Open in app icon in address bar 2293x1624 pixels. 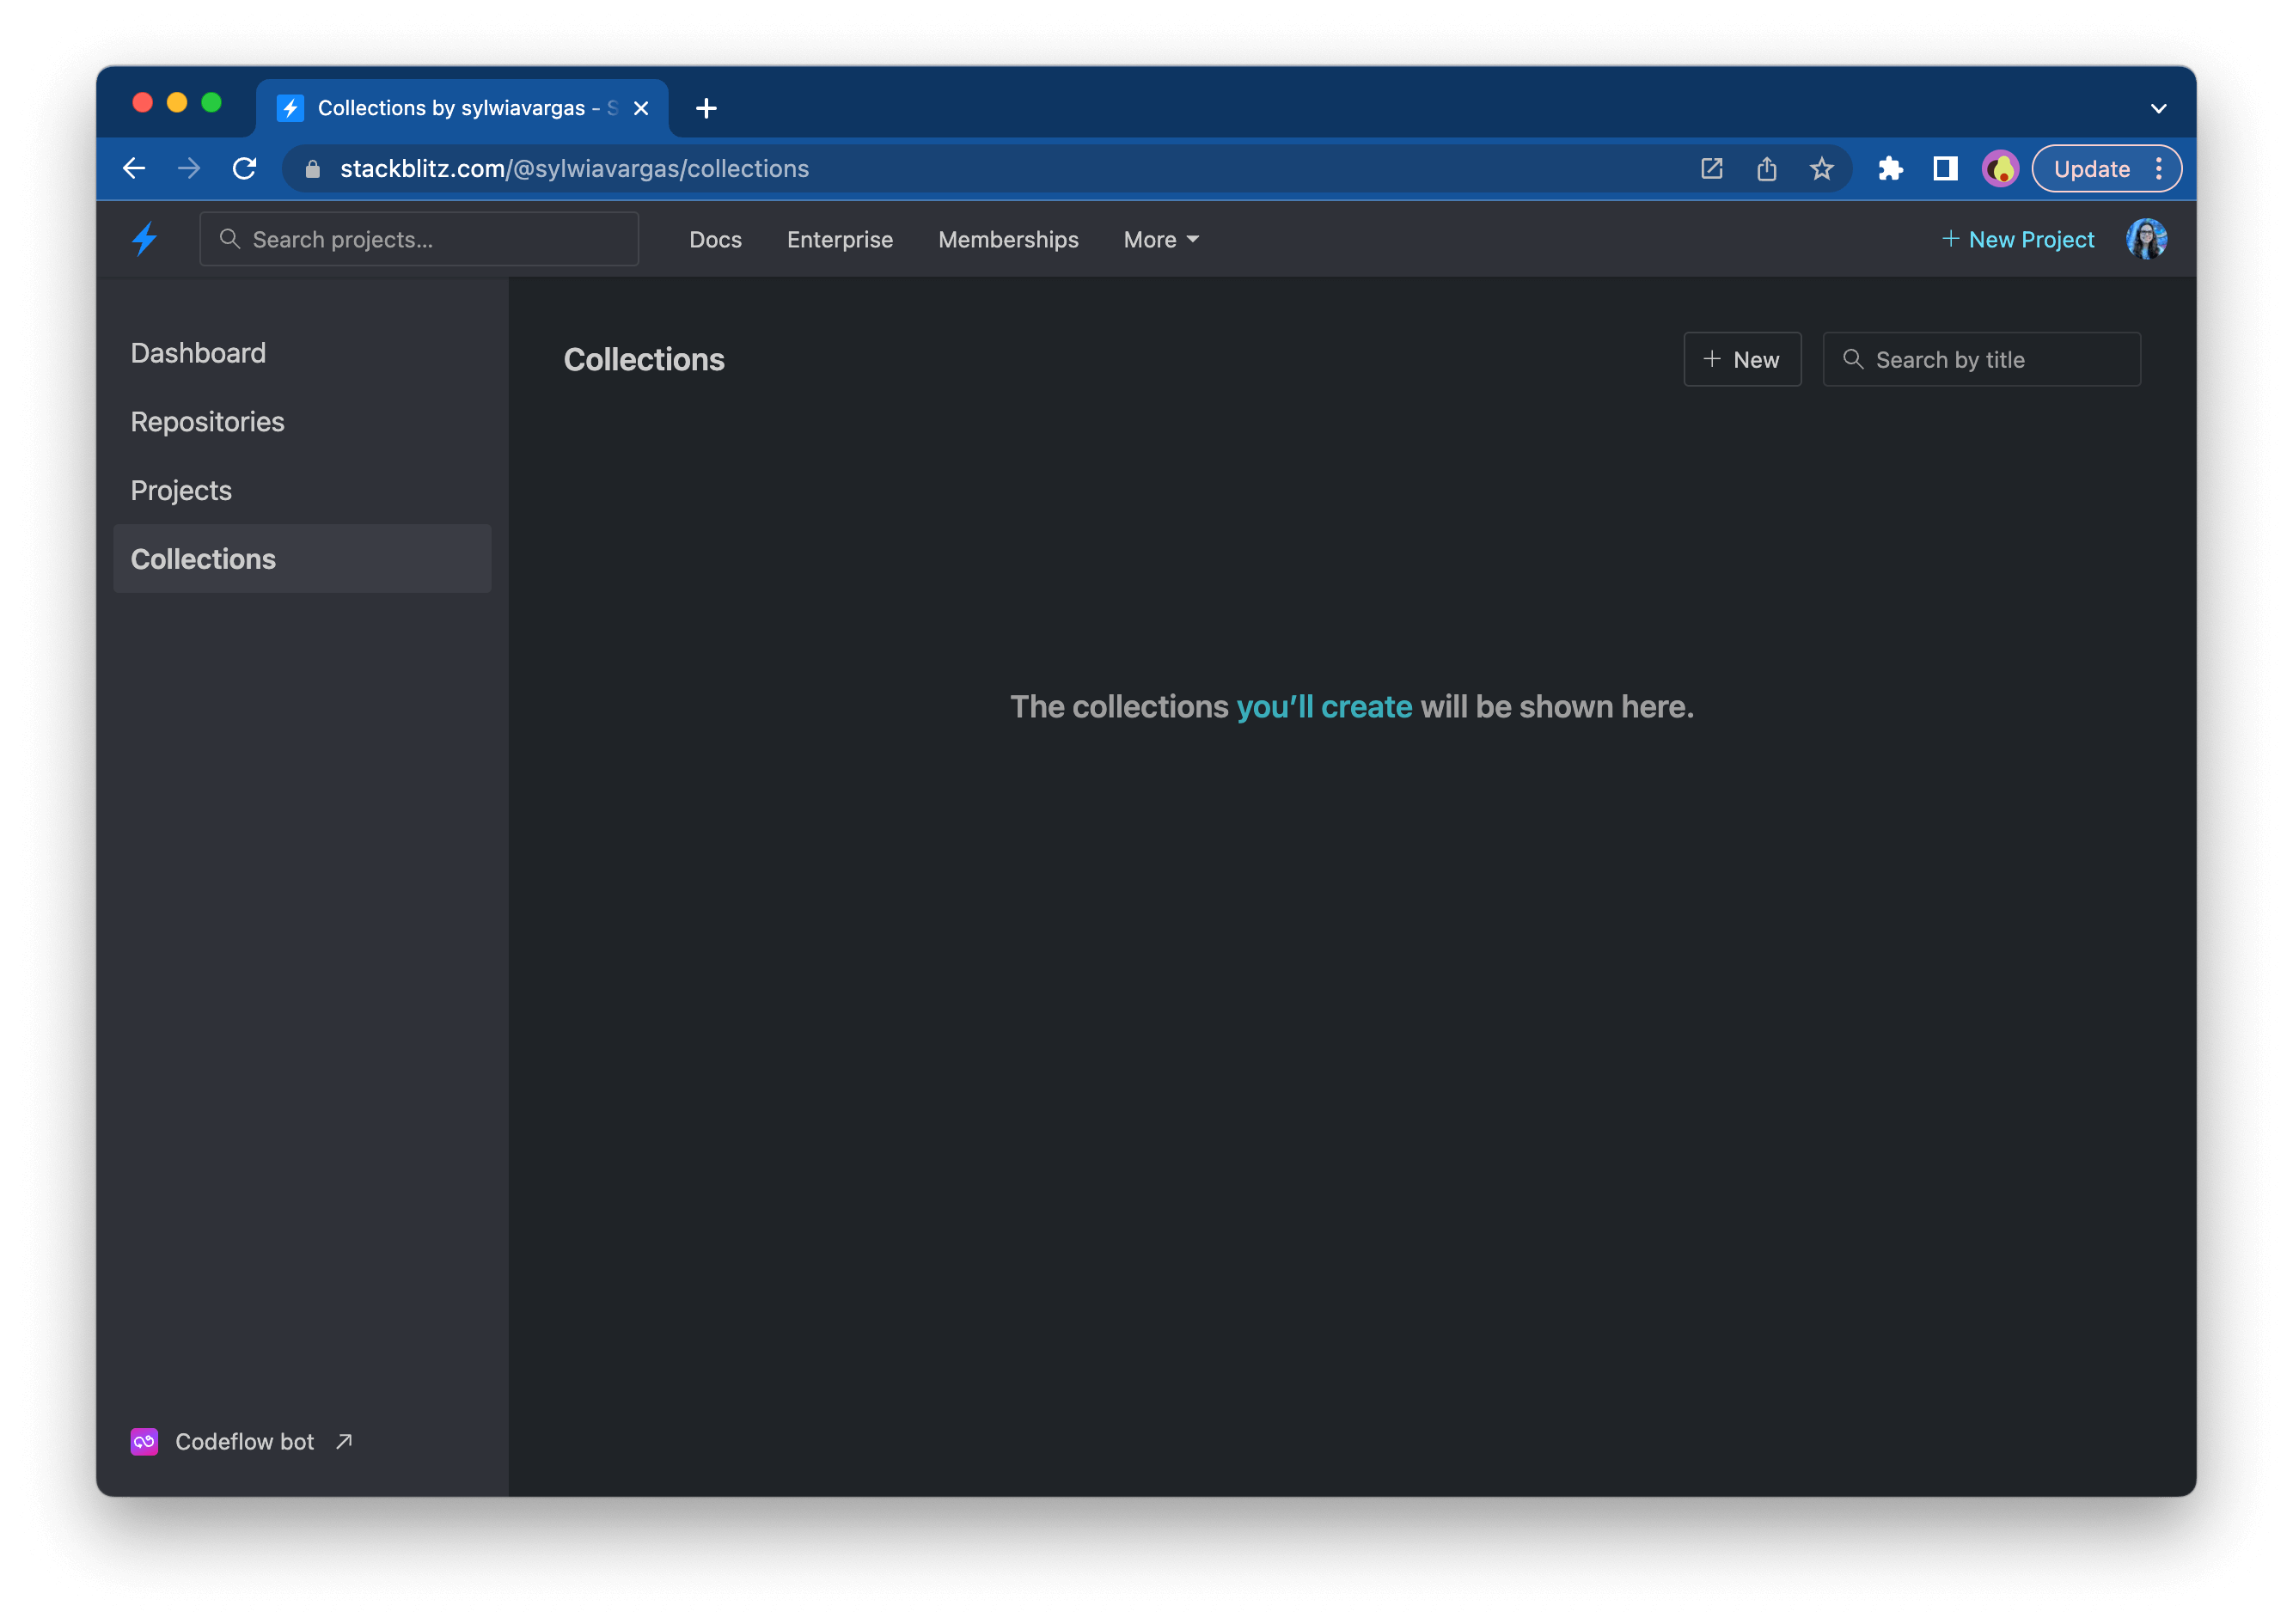coord(1711,169)
